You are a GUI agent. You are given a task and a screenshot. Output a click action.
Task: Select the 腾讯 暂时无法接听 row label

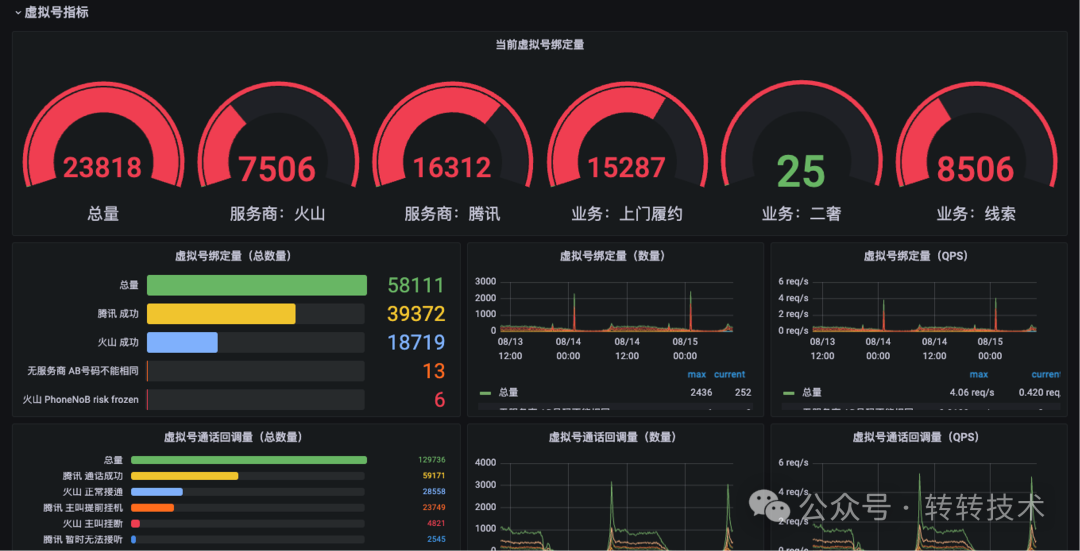pos(83,539)
